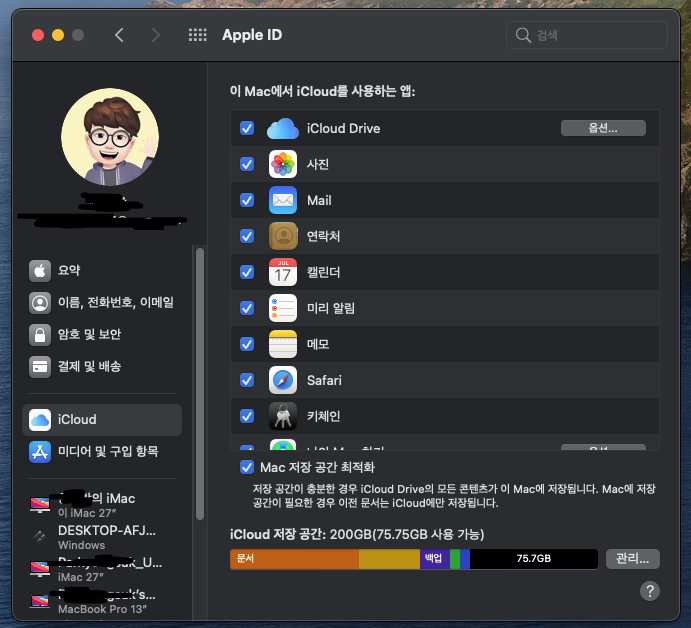Image resolution: width=691 pixels, height=628 pixels.
Task: Uncheck the Mail checkbox
Action: (x=247, y=200)
